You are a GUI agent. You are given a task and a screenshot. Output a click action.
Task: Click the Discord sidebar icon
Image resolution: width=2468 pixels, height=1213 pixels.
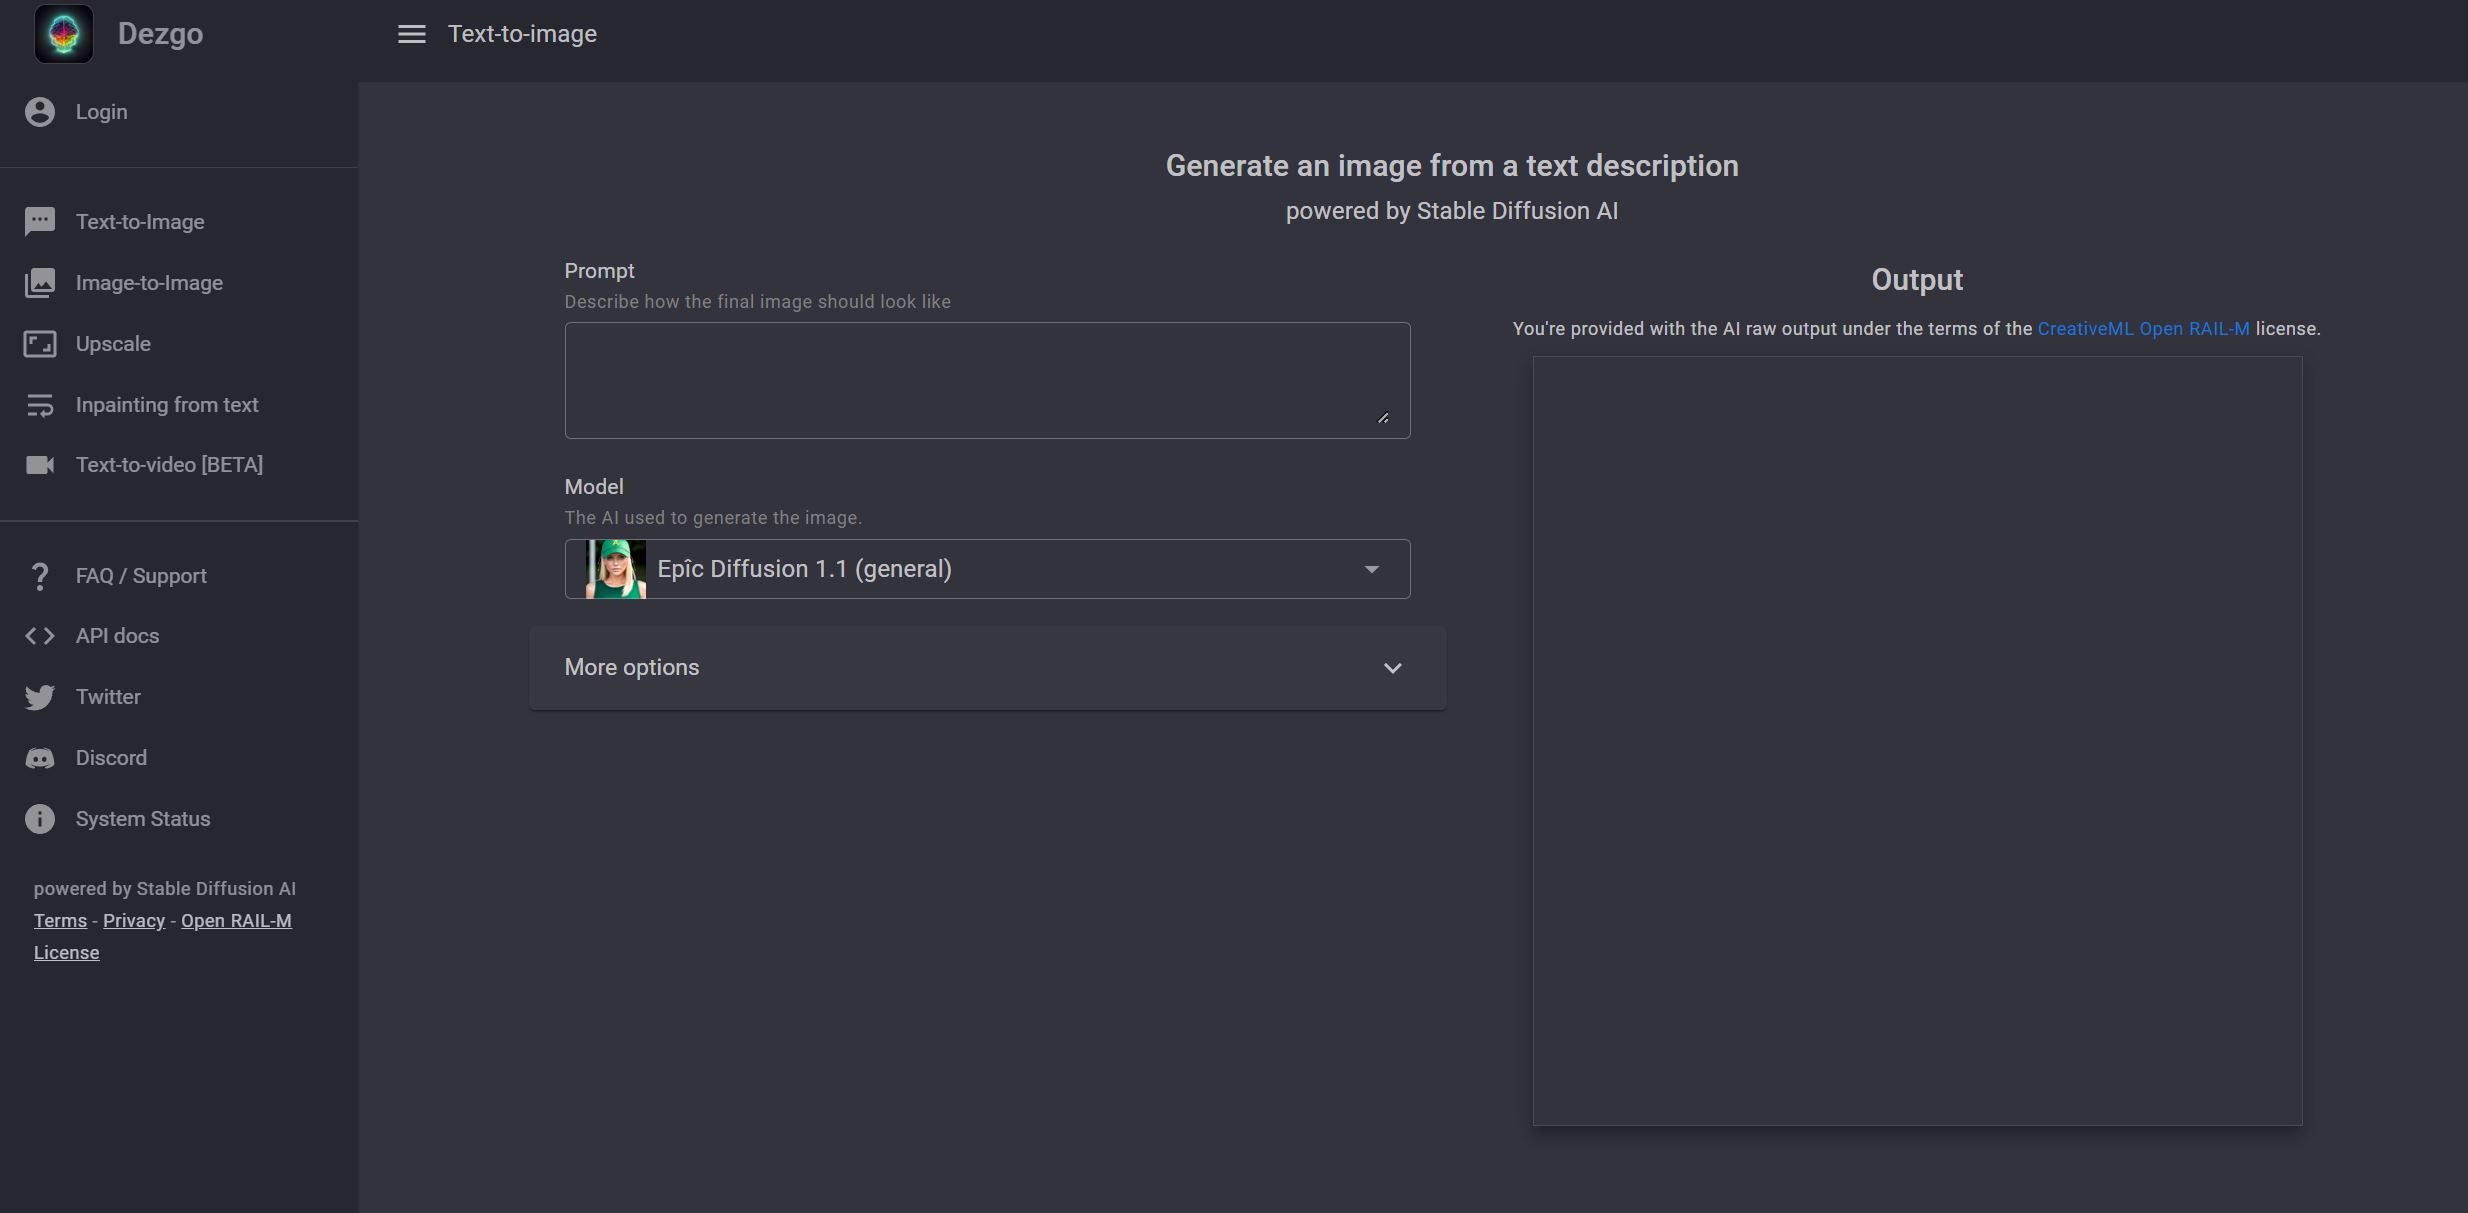(39, 758)
